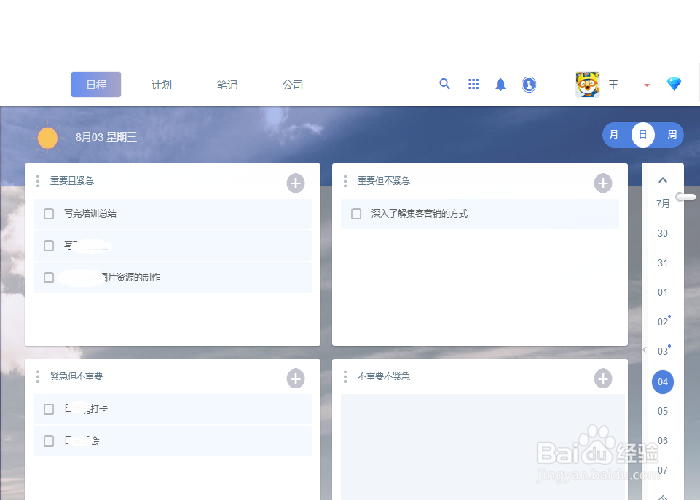Click drag handle of 紧急但不重要 panel

[38, 376]
